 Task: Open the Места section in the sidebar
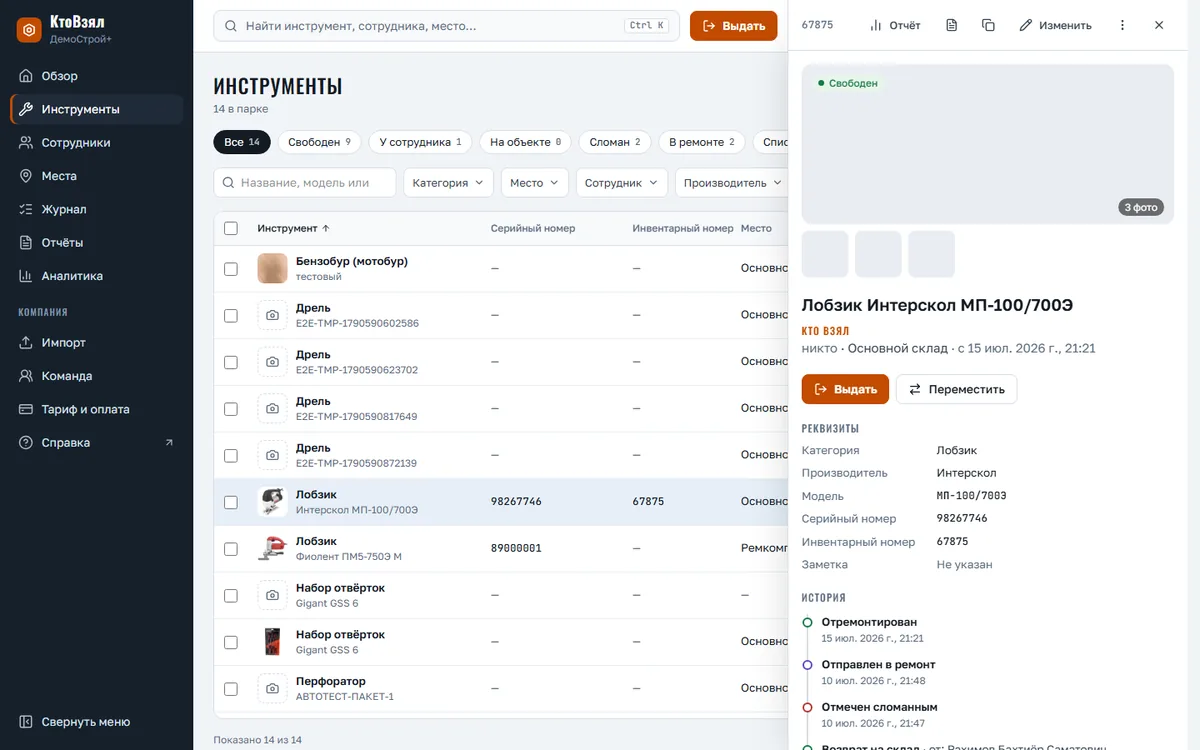96,176
